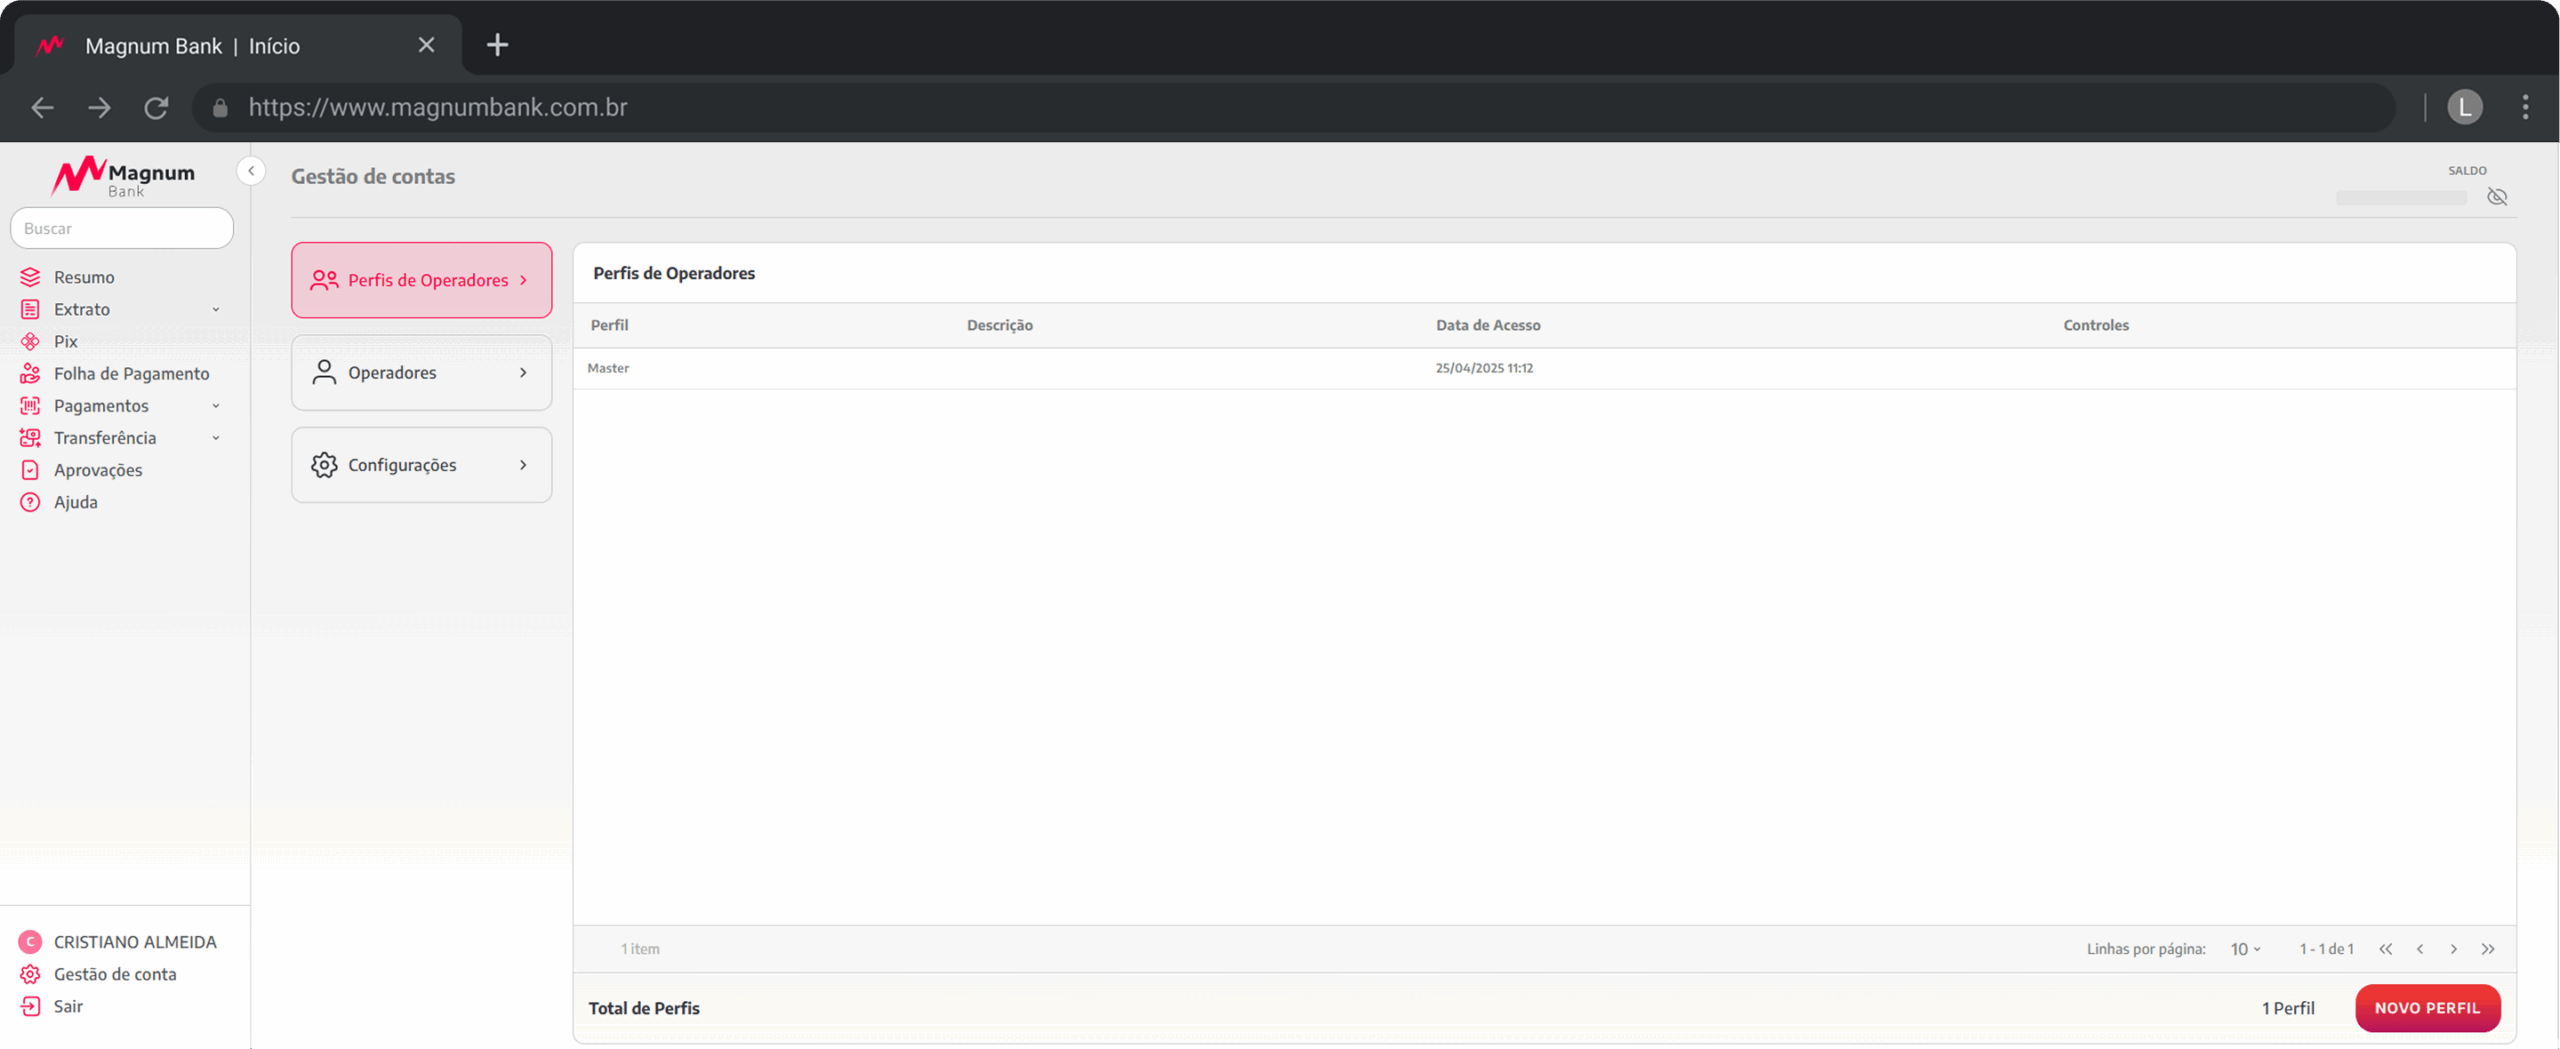
Task: Open Gestão de conta gear icon
Action: [x=30, y=974]
